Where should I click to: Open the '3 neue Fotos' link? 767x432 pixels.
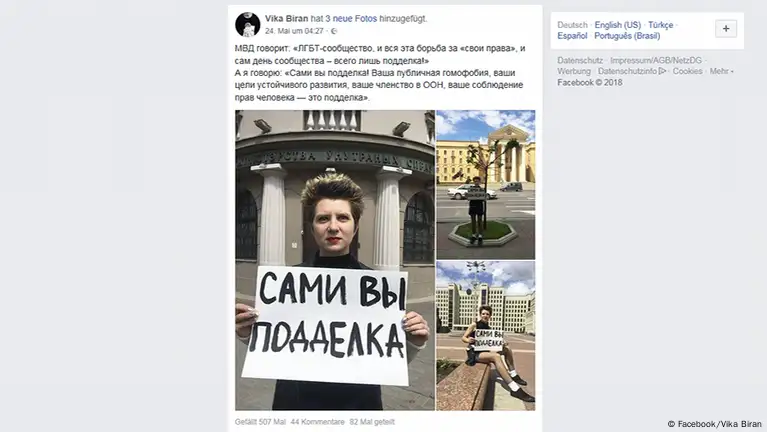coord(351,19)
